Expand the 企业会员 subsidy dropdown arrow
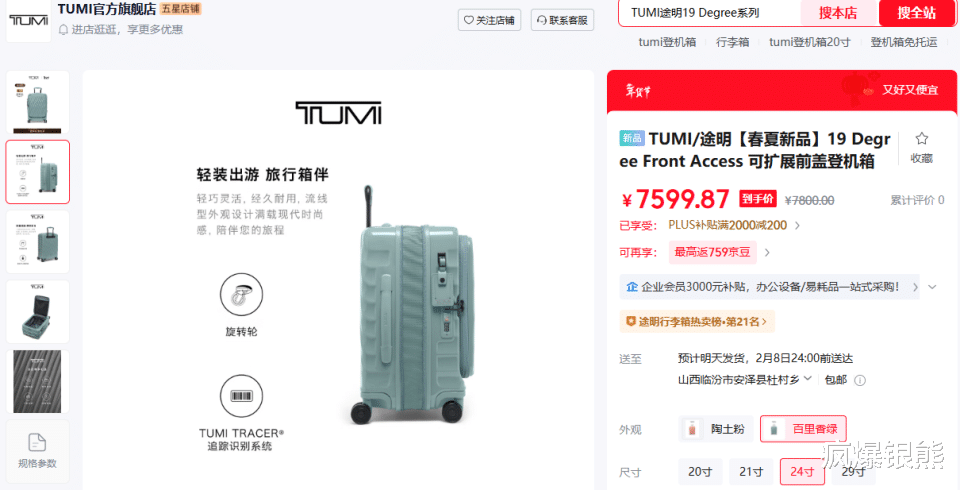This screenshot has height=490, width=960. point(932,287)
